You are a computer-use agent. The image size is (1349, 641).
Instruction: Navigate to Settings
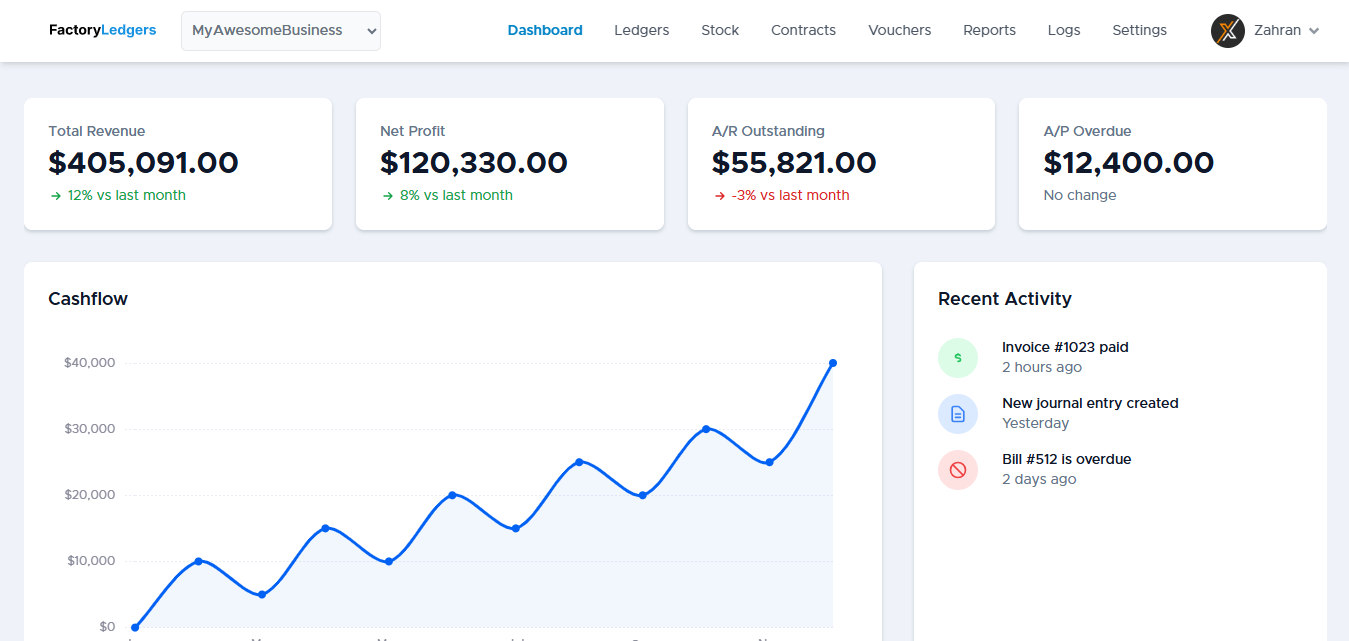1139,30
